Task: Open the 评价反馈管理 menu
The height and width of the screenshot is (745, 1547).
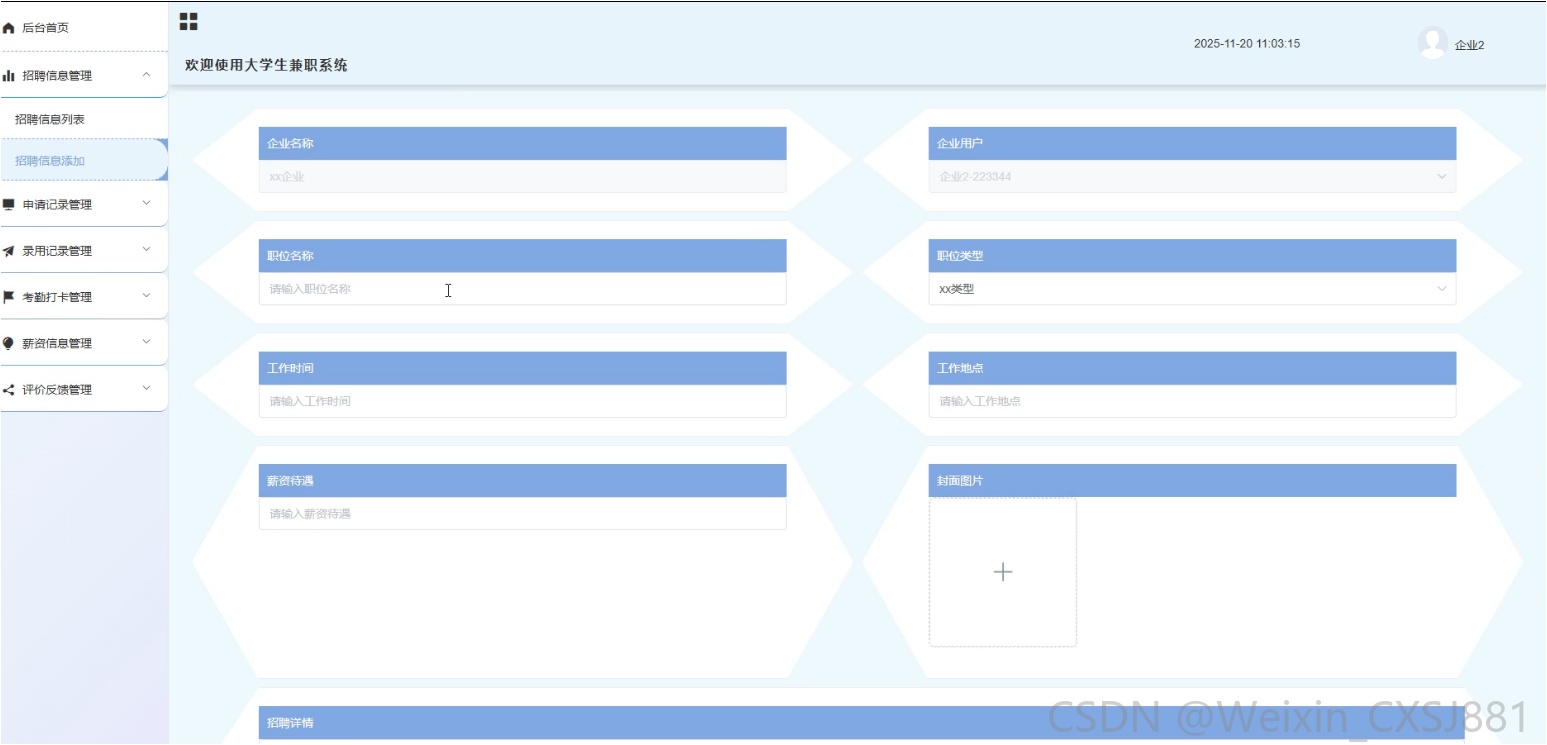Action: point(84,390)
